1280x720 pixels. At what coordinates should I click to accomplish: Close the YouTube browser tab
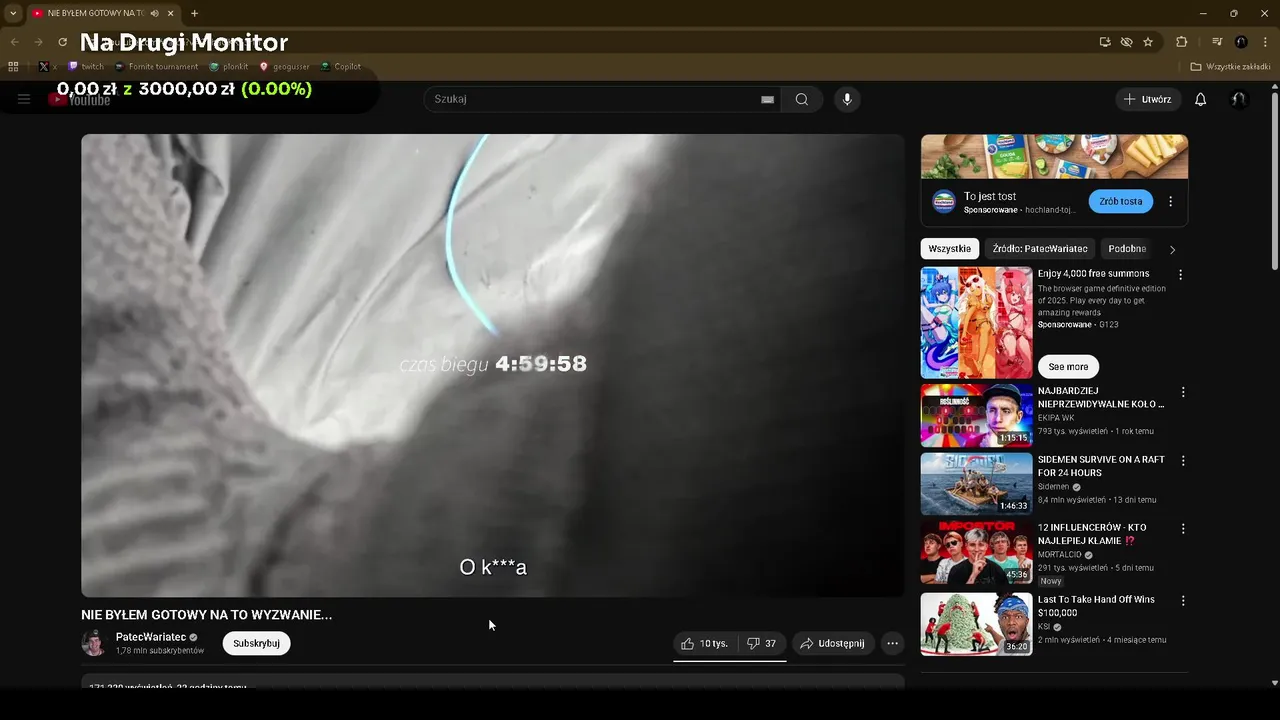[x=171, y=13]
